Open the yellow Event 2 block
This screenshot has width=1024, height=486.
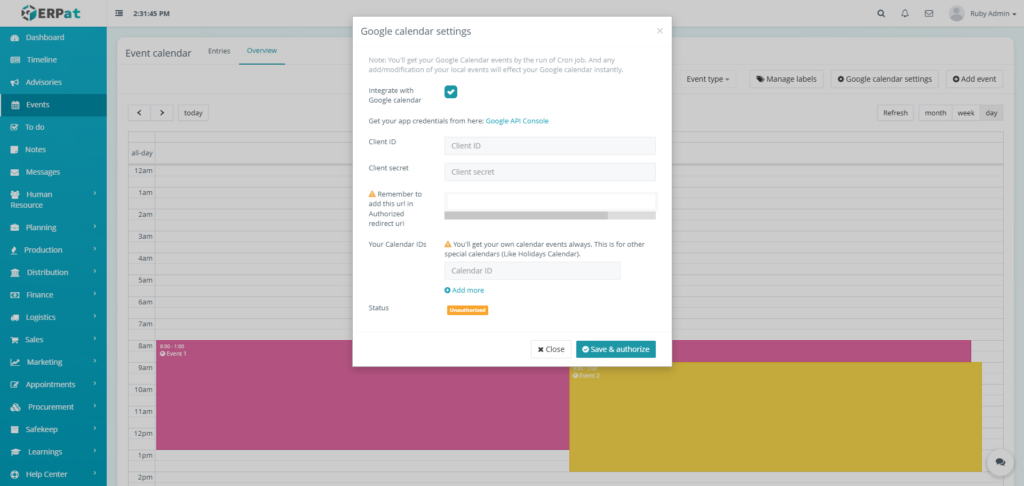775,417
